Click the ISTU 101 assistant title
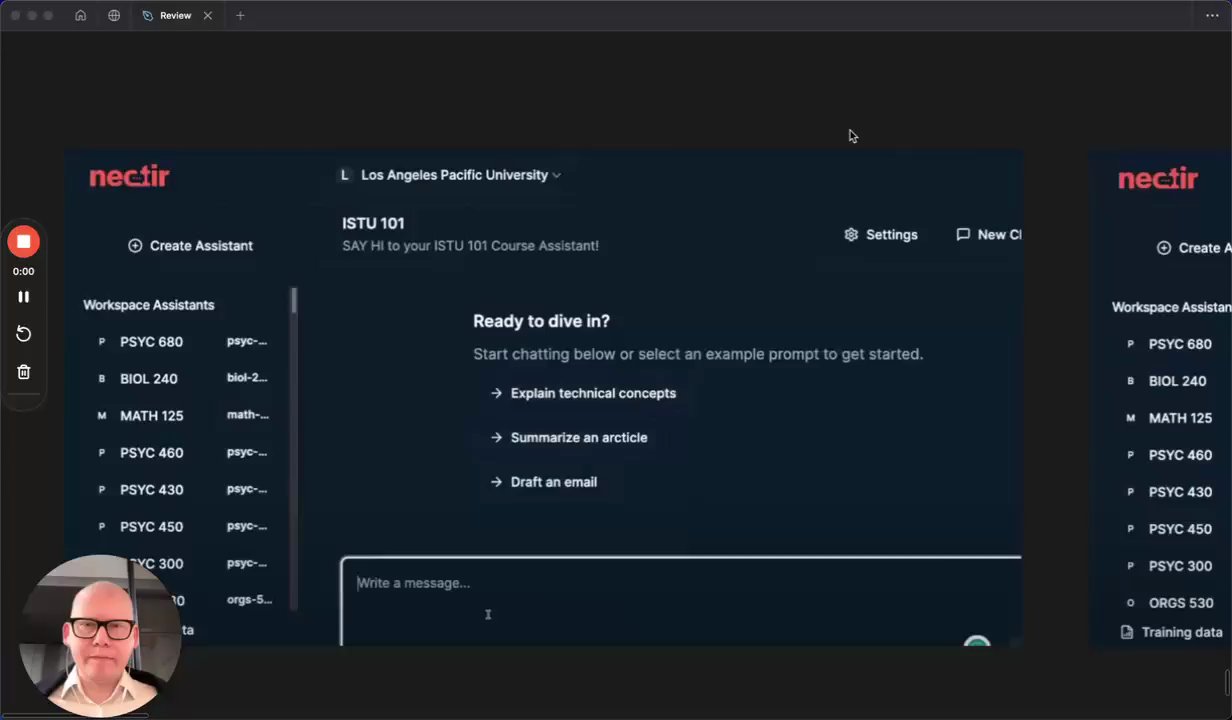The width and height of the screenshot is (1232, 720). coord(373,223)
